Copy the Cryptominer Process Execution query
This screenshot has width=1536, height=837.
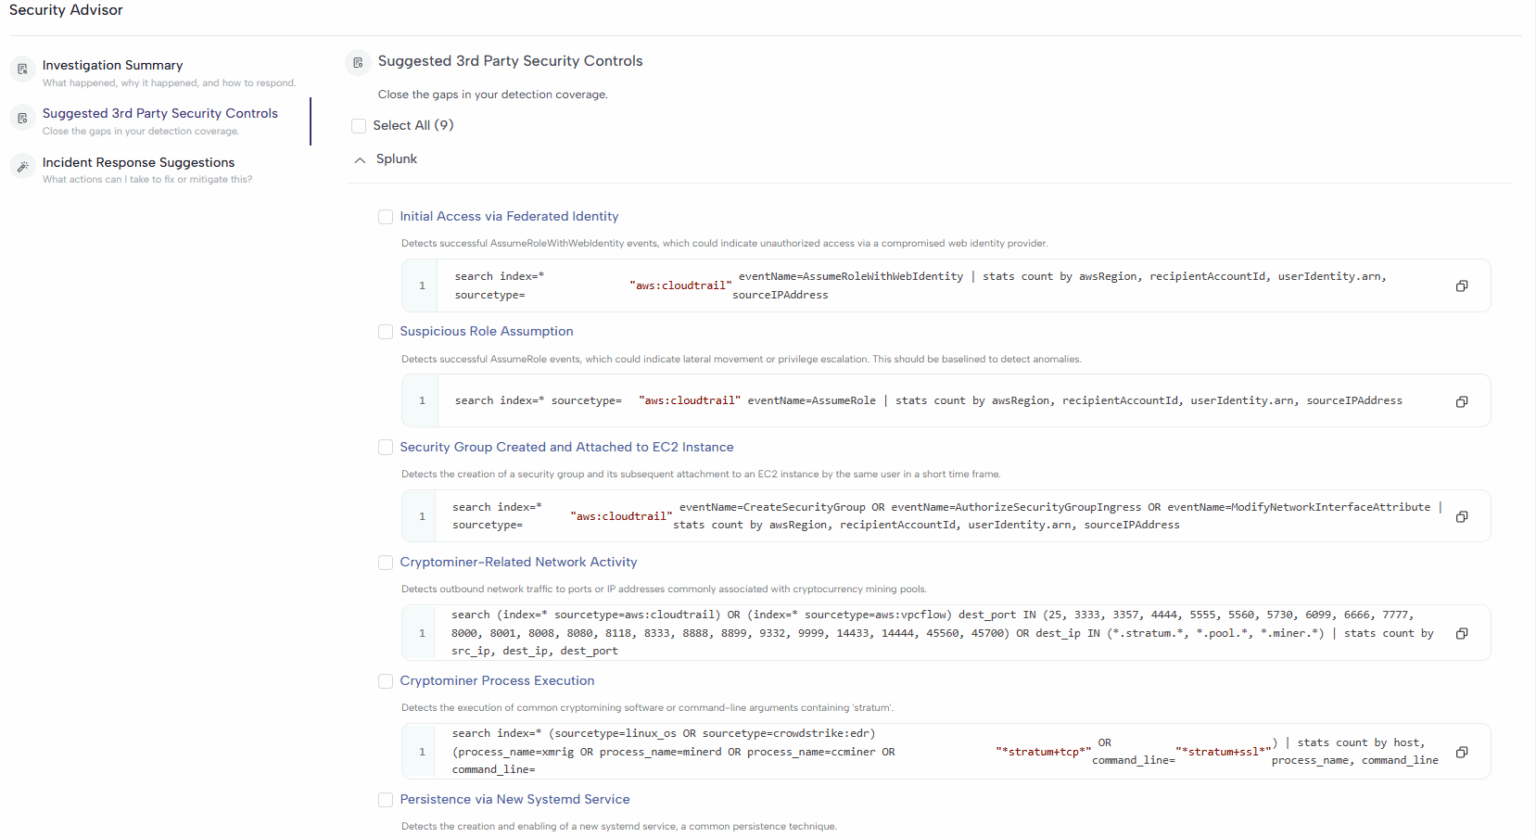point(1461,752)
